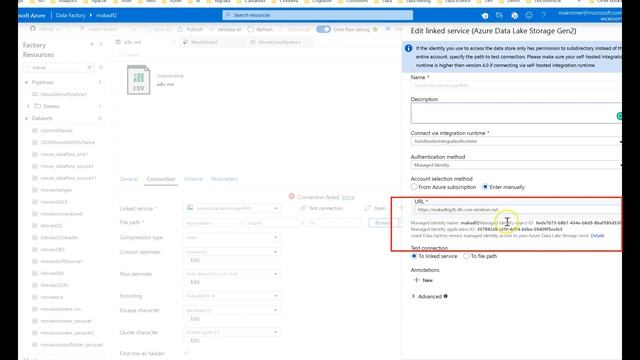640x360 pixels.
Task: Click the More link beside Connection failed
Action: (348, 197)
